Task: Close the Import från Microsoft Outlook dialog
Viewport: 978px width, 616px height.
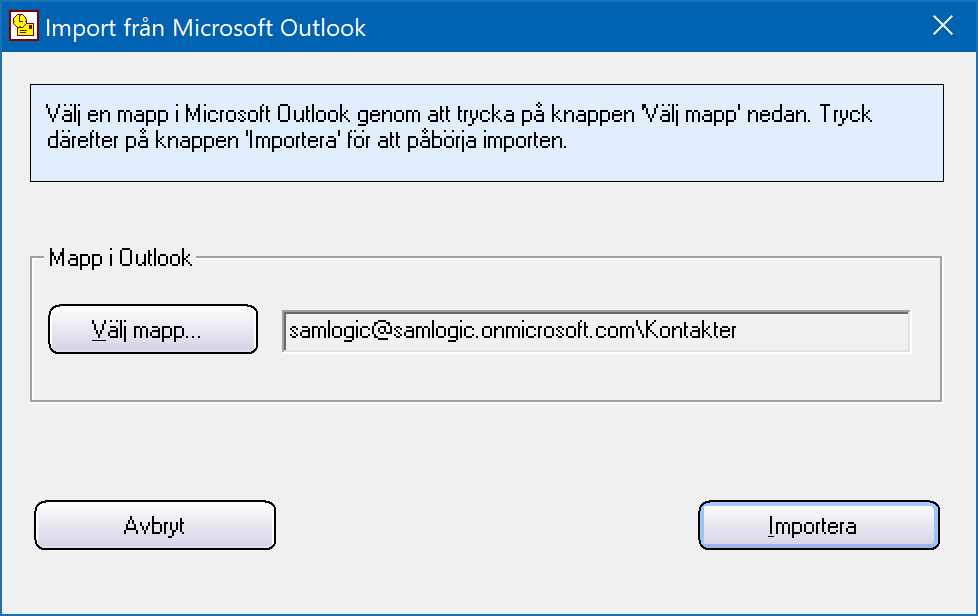Action: coord(942,26)
